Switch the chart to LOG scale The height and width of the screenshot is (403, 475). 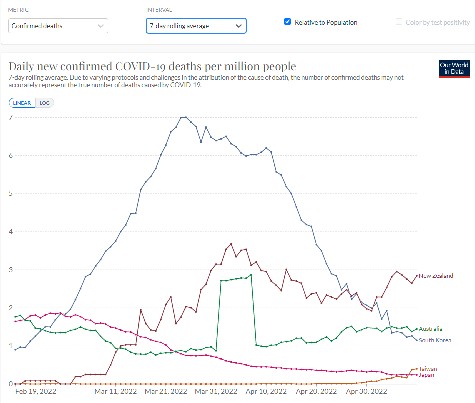[45, 103]
